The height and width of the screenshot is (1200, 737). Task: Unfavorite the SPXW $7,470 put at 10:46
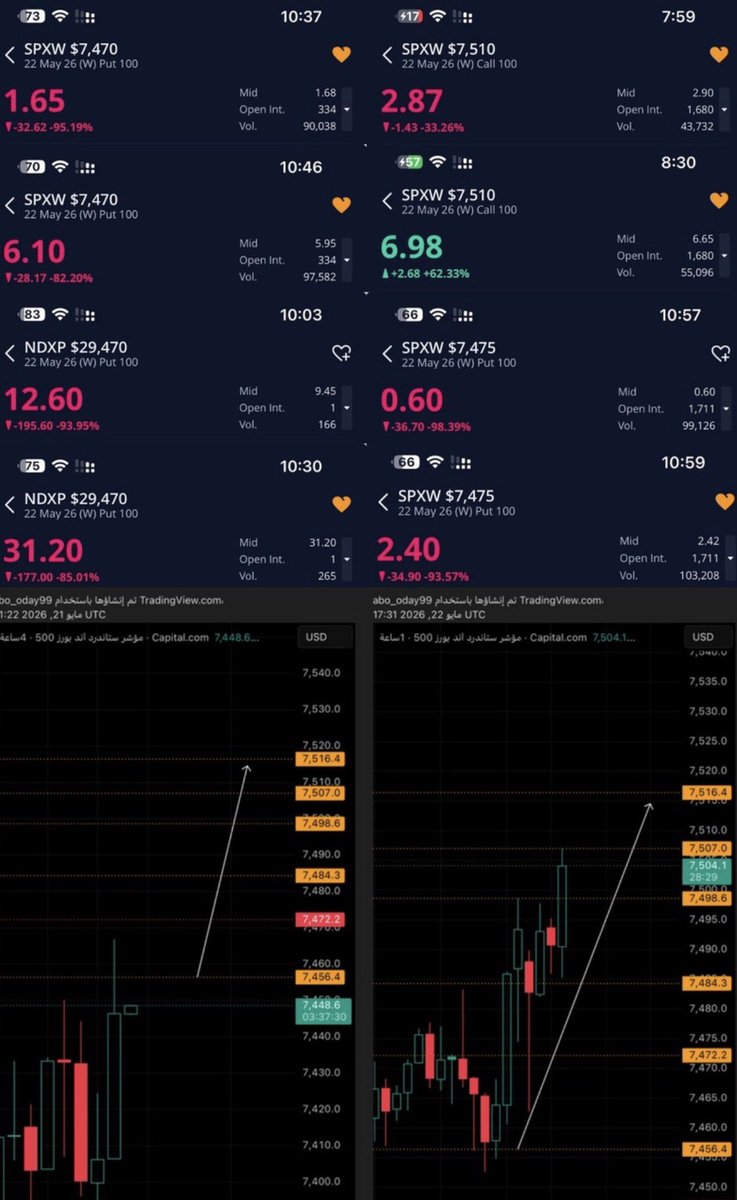[x=341, y=205]
